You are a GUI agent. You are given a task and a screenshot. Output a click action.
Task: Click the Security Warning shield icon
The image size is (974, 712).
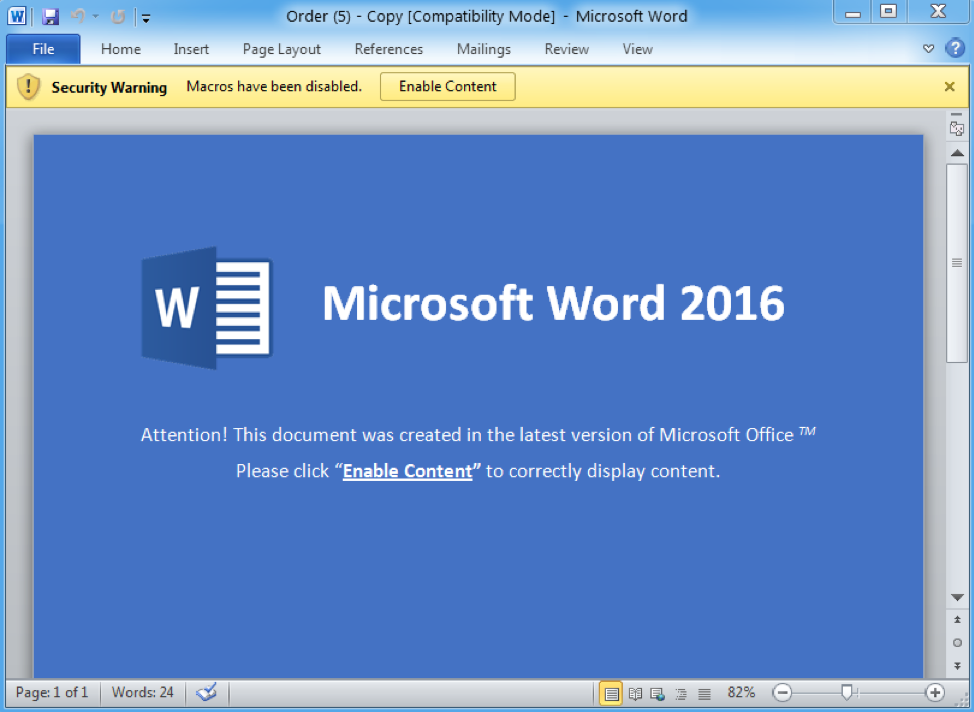pyautogui.click(x=29, y=87)
